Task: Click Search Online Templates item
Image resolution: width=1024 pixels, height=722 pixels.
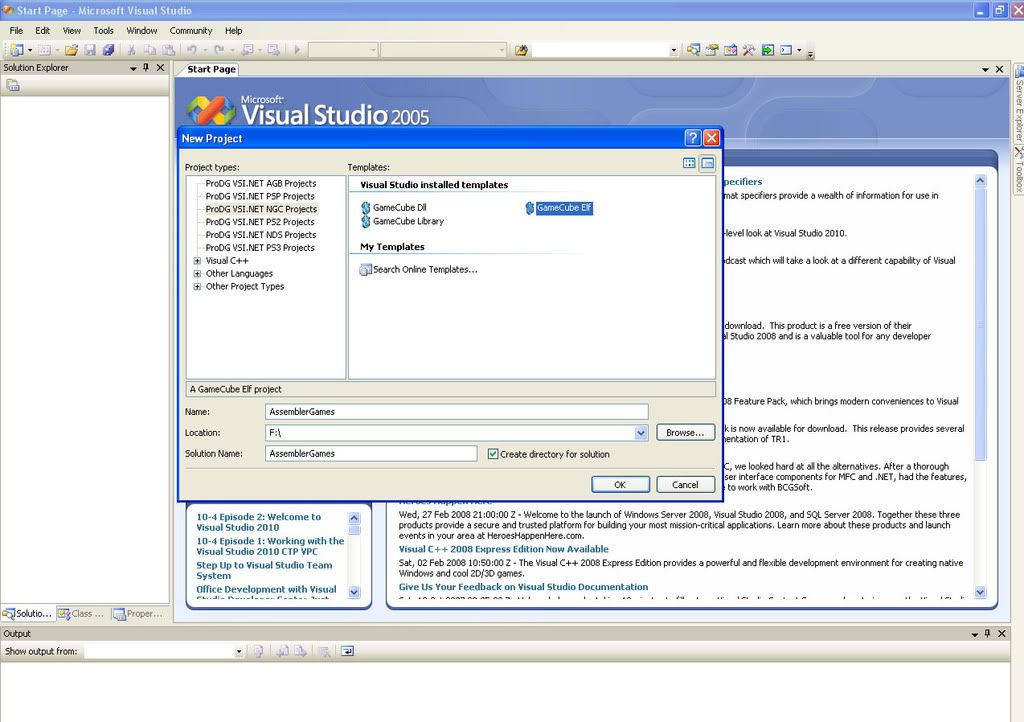Action: click(x=419, y=269)
